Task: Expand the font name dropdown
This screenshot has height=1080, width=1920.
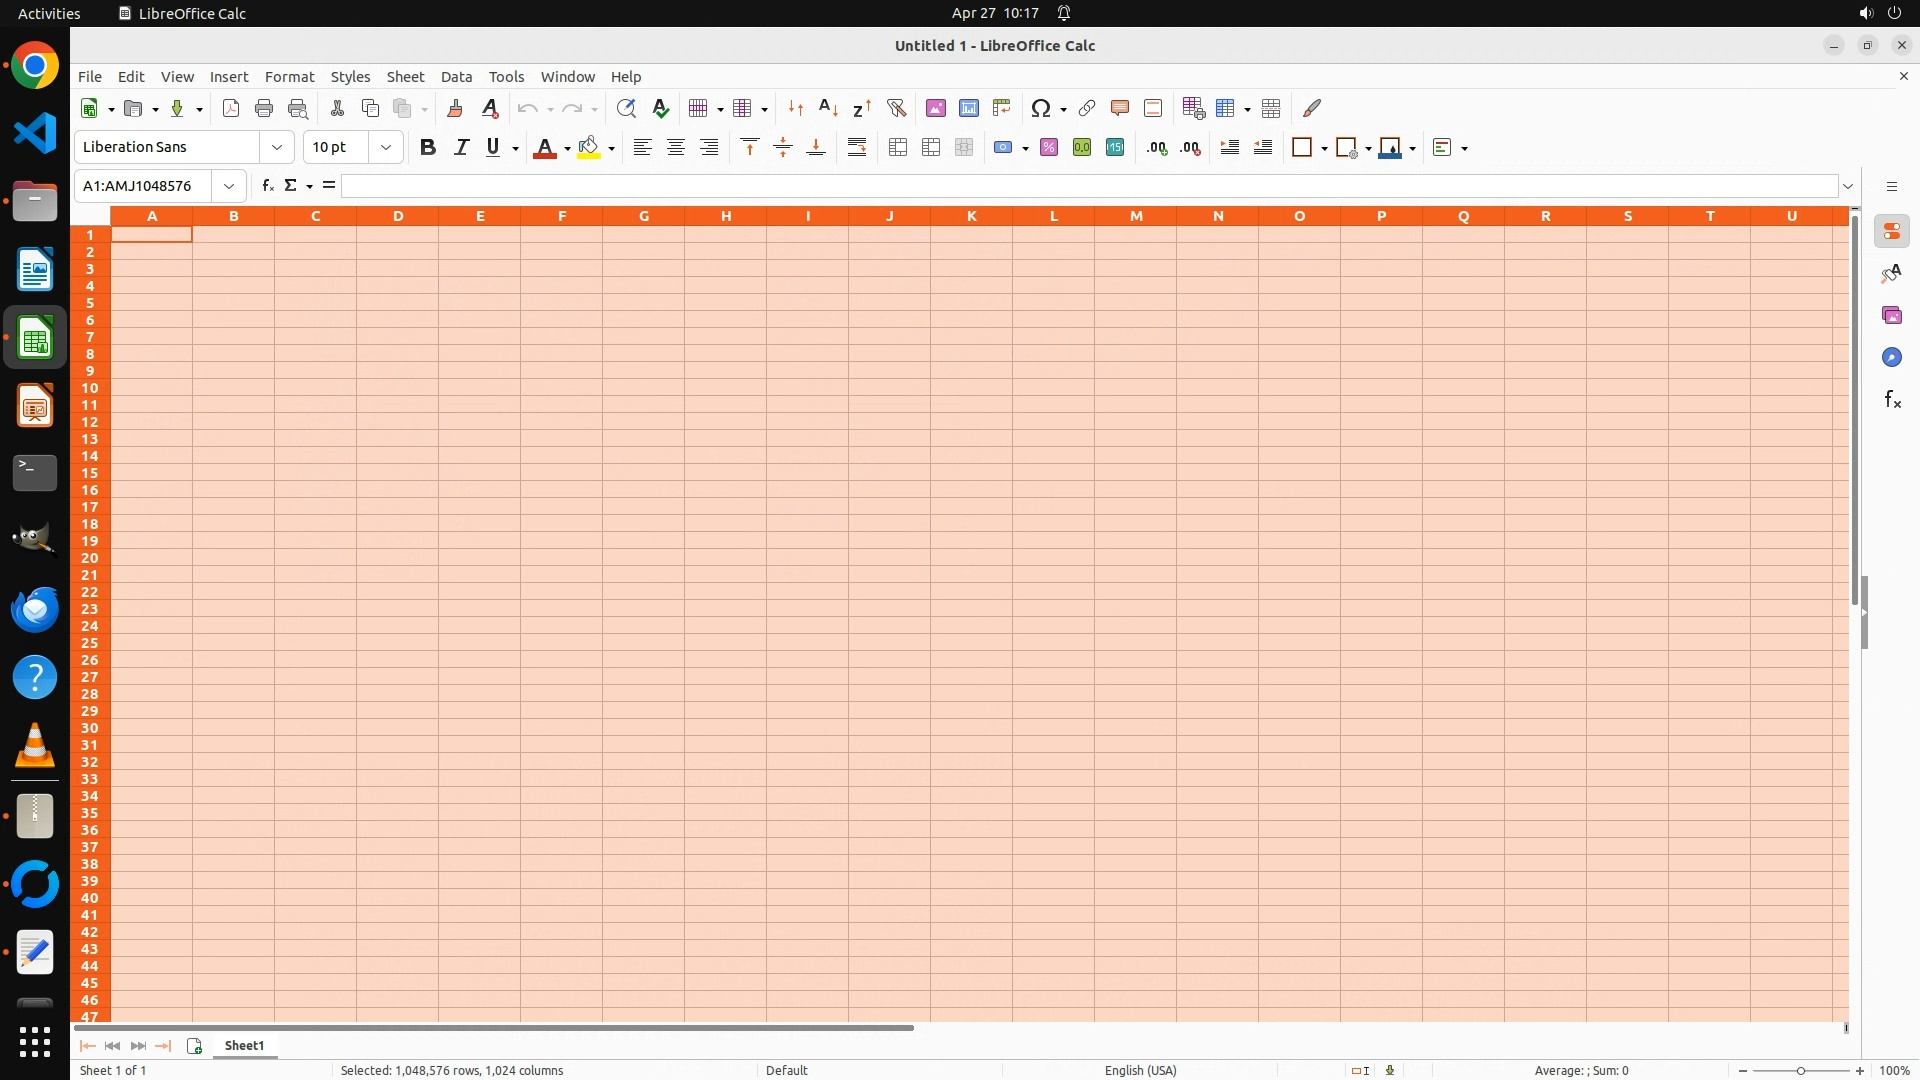Action: tap(277, 147)
